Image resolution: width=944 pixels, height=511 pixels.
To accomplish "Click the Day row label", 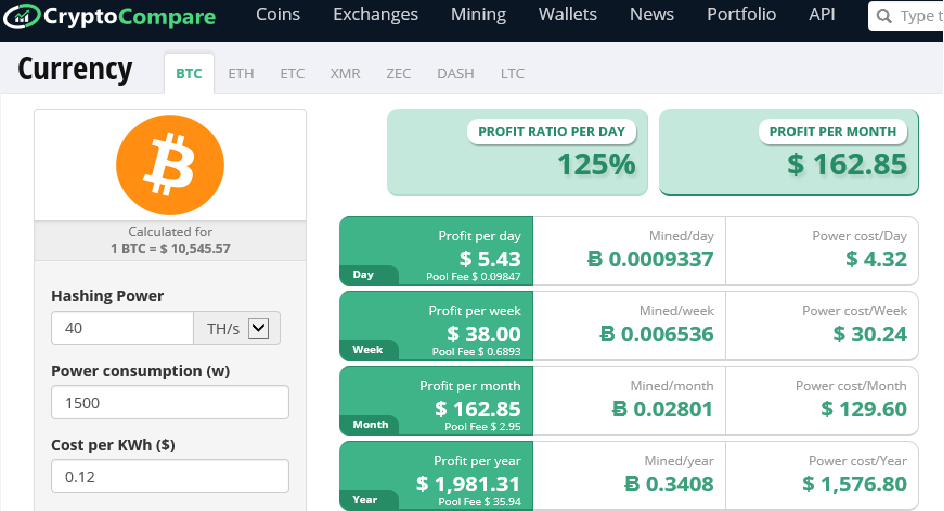I will click(363, 274).
